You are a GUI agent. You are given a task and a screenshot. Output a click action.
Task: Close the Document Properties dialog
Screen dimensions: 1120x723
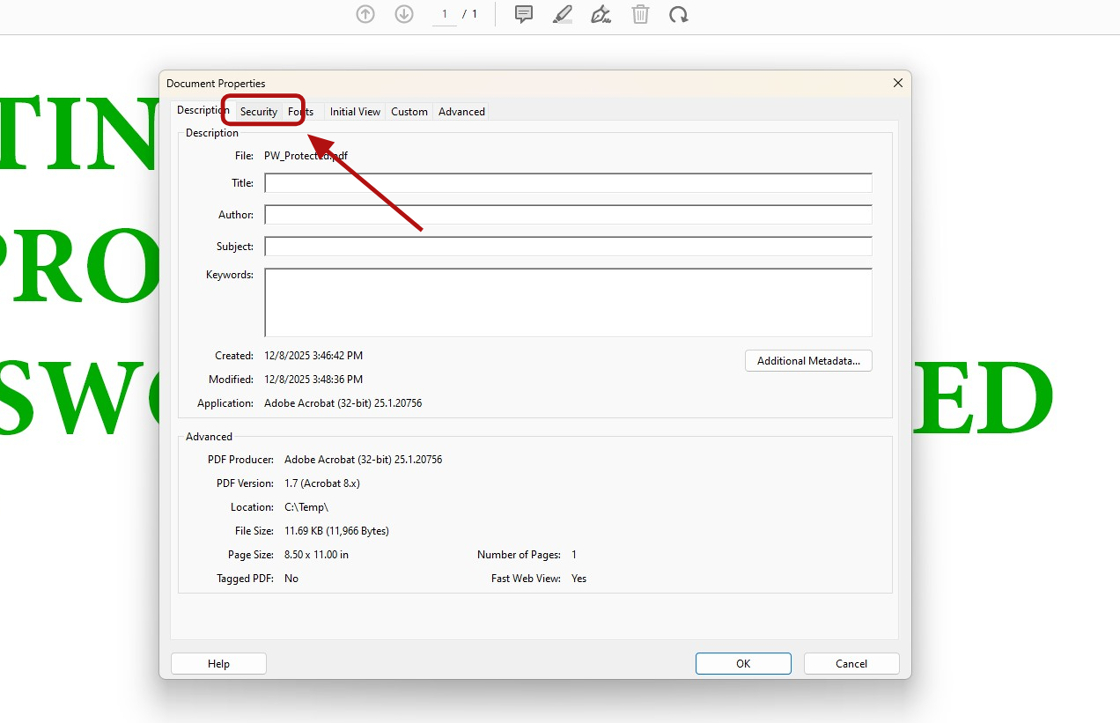[x=898, y=83]
